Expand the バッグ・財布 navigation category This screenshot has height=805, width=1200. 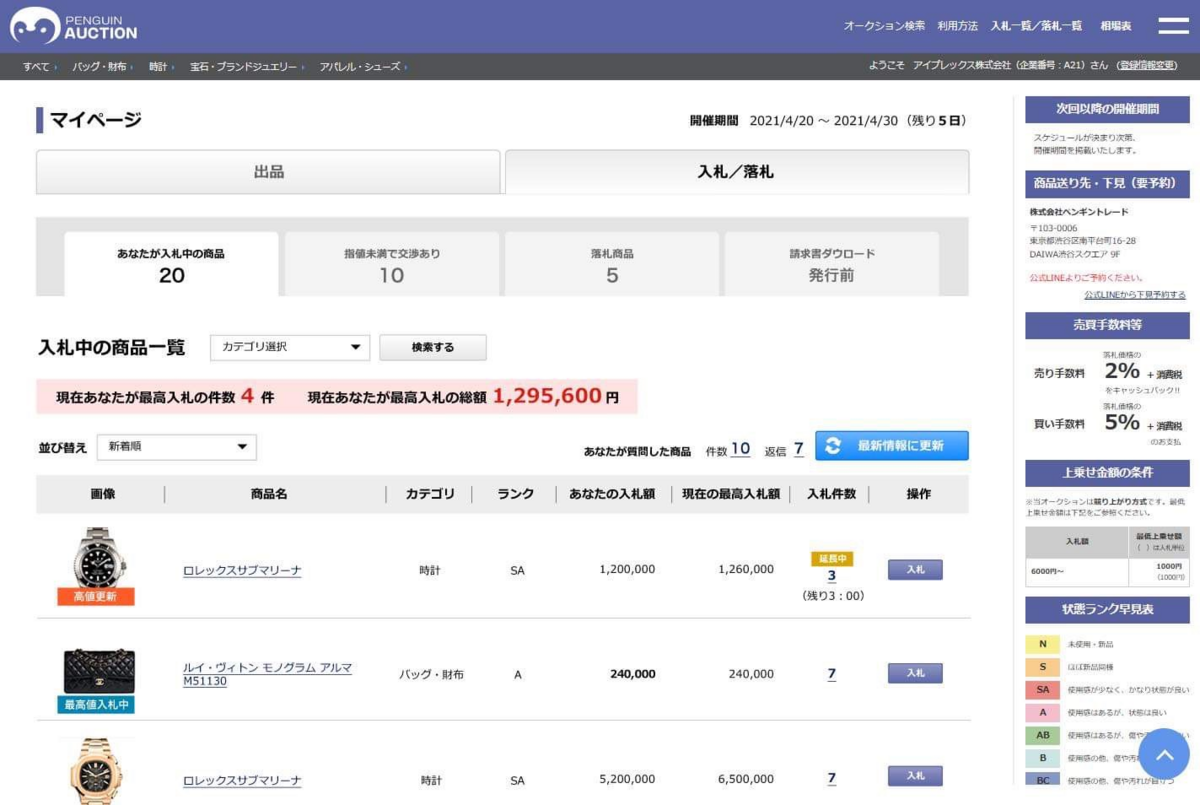(x=103, y=67)
